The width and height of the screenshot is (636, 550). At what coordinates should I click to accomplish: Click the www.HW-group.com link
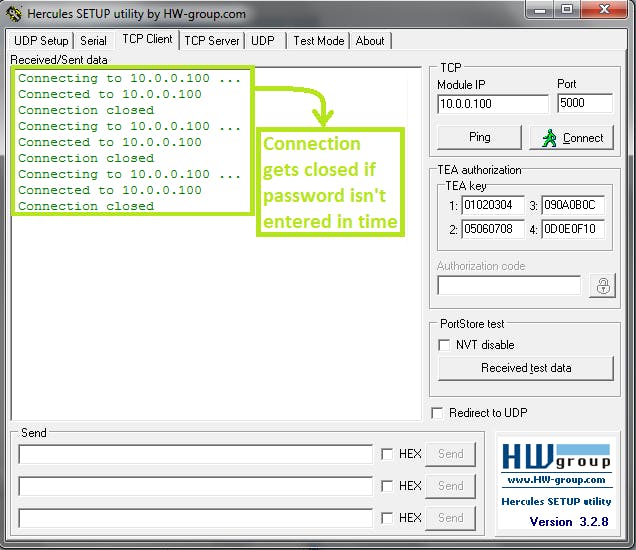(556, 480)
